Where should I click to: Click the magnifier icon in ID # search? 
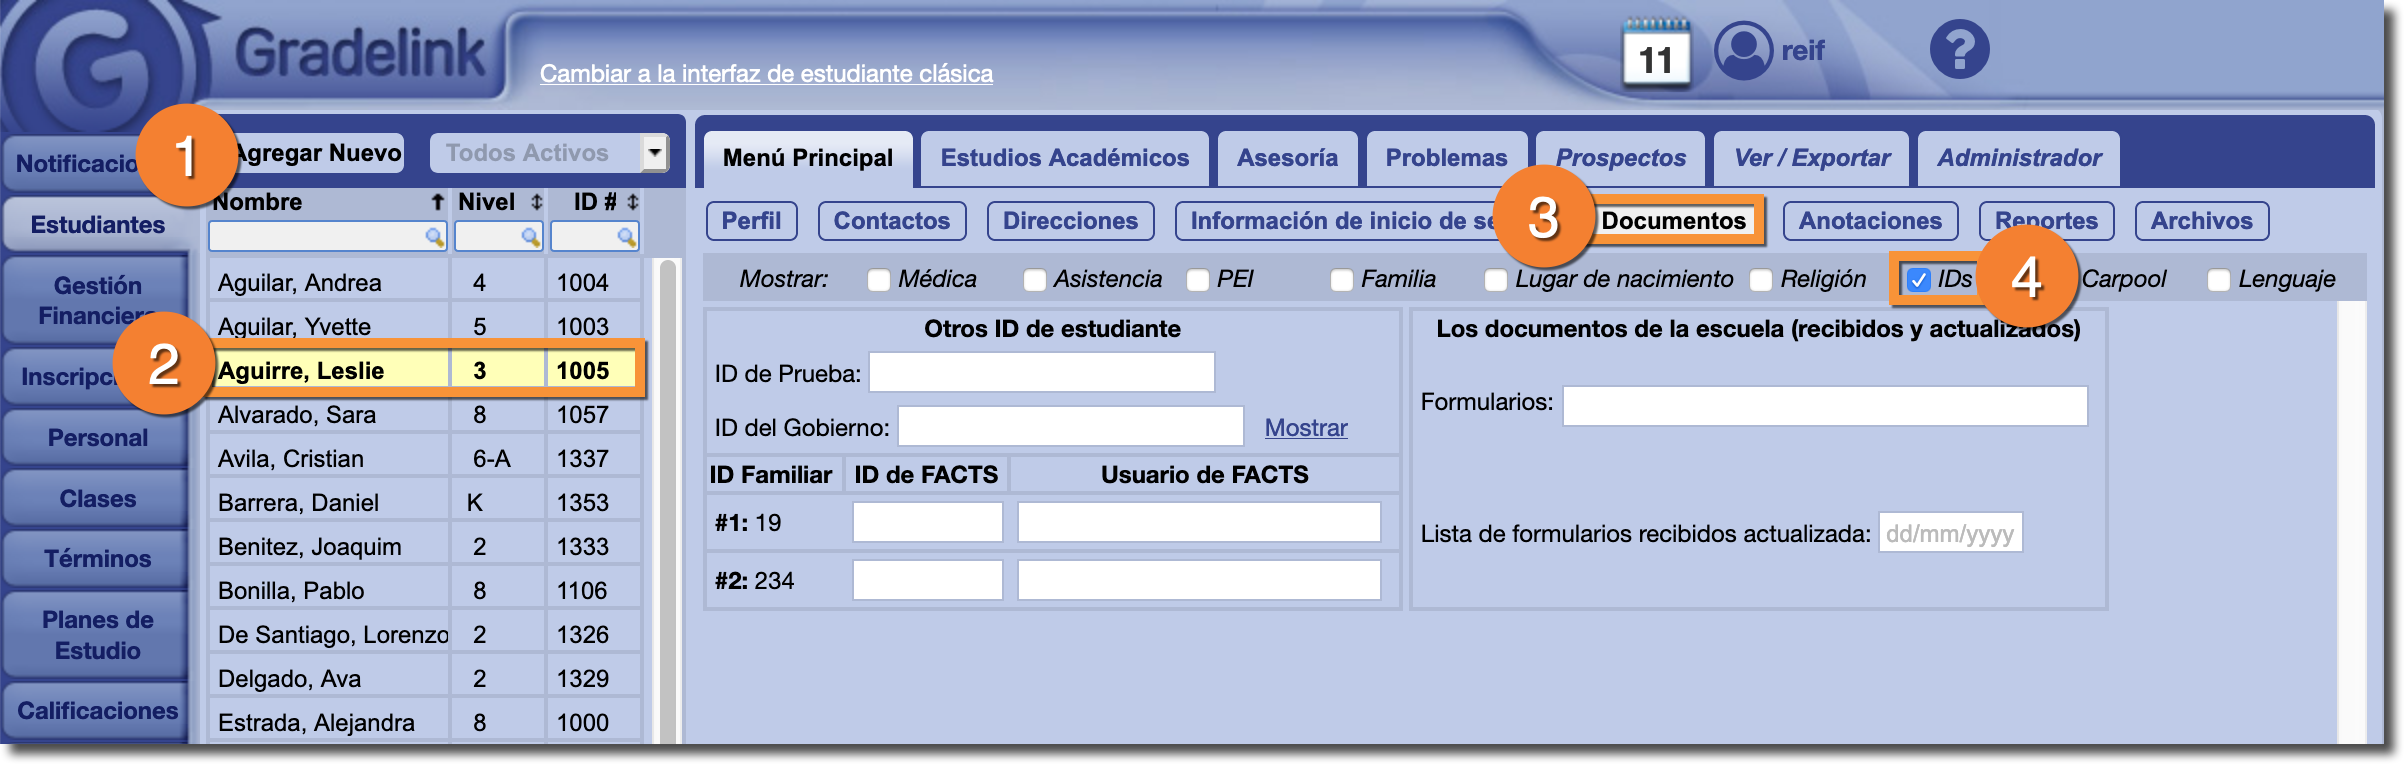point(626,237)
